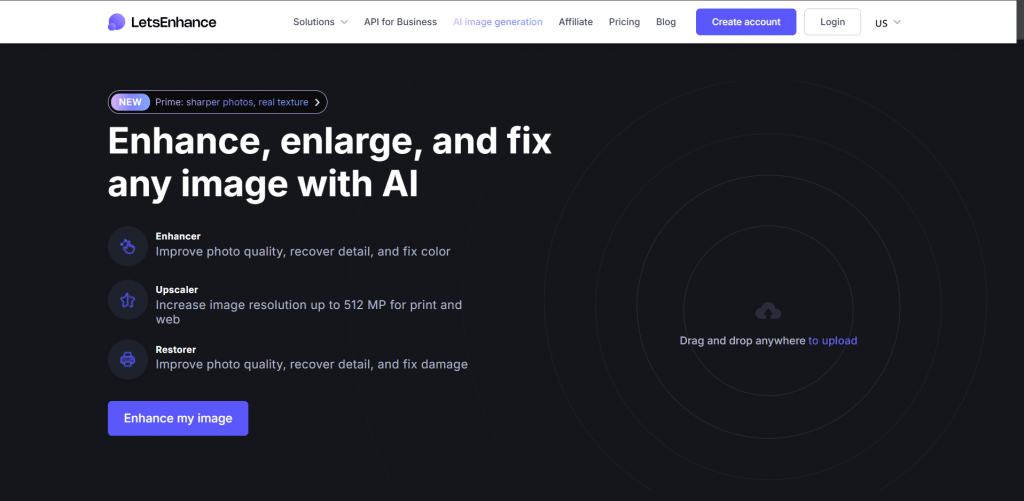This screenshot has height=501, width=1024.
Task: Click the Login button
Action: [832, 22]
